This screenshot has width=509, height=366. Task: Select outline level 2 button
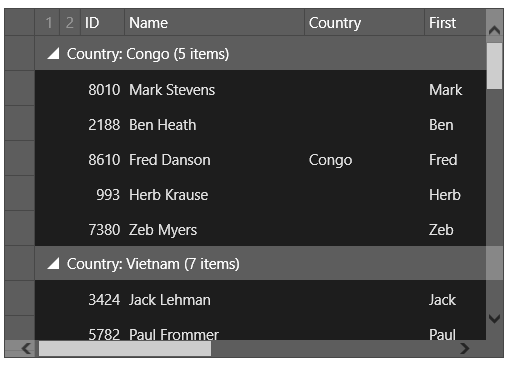pyautogui.click(x=70, y=23)
